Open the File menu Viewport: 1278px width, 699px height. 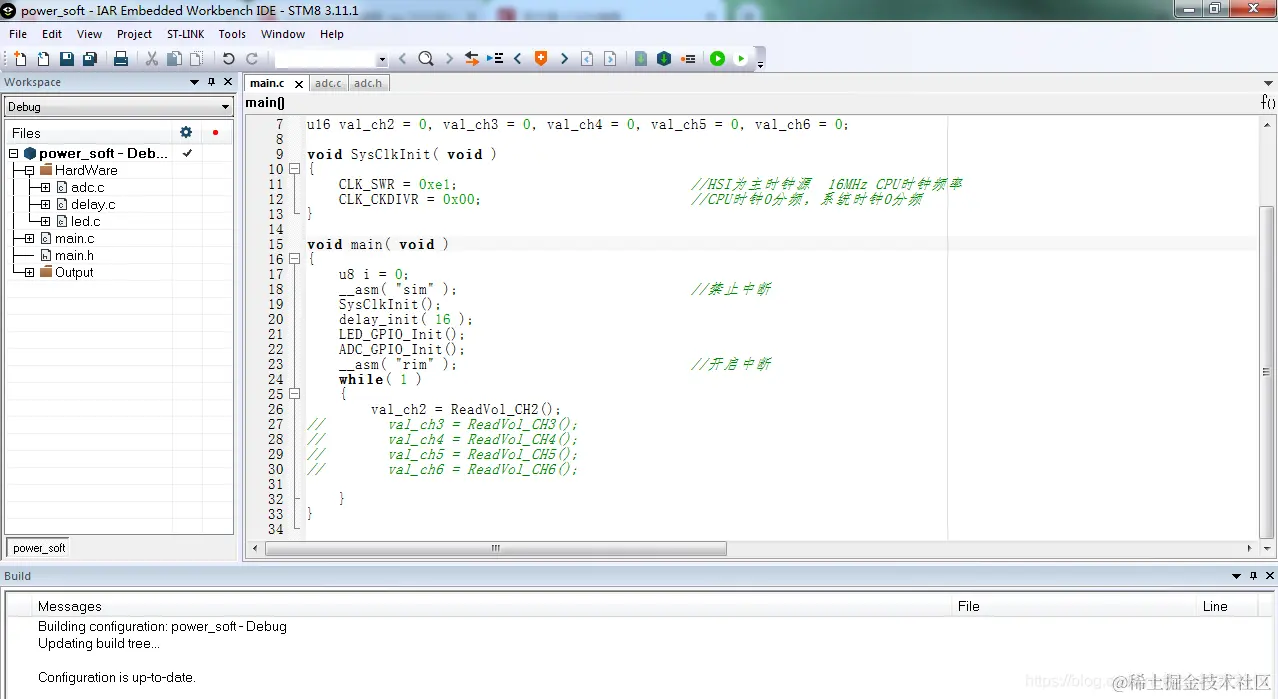[18, 34]
